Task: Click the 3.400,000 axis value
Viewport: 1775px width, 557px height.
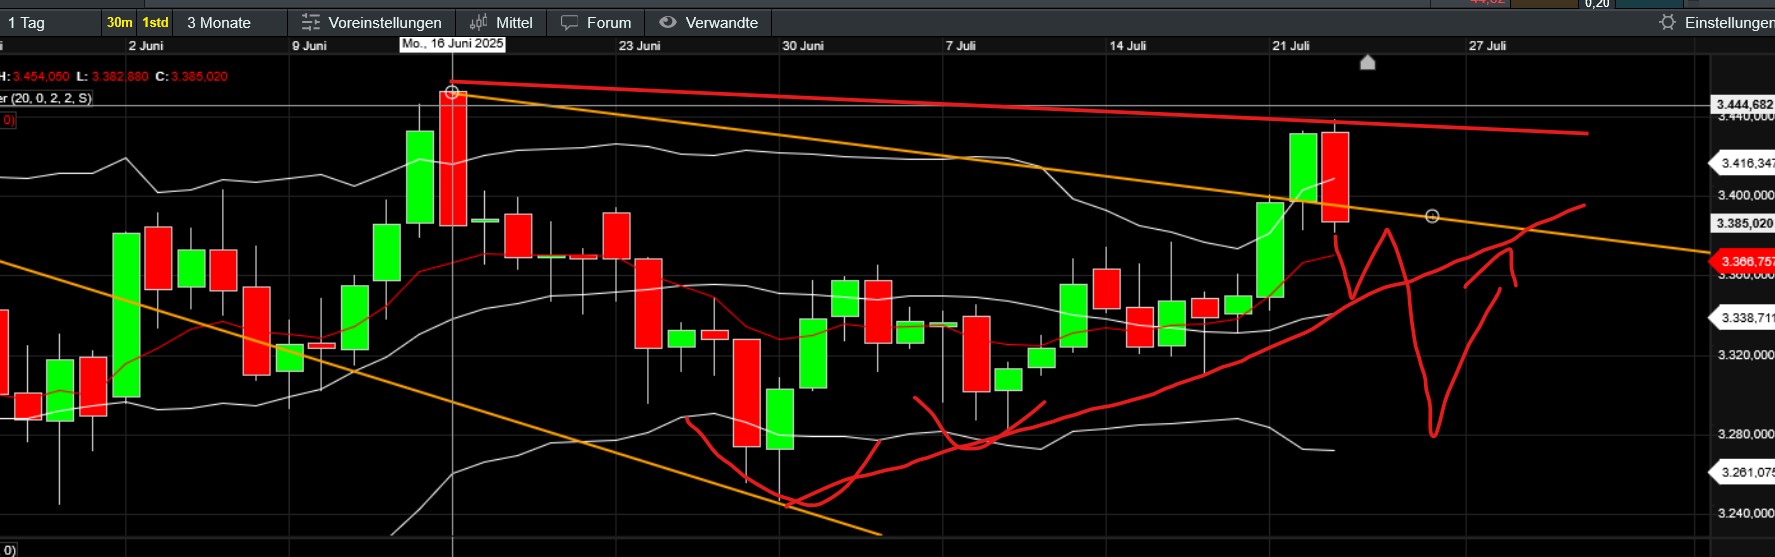Action: [1745, 195]
